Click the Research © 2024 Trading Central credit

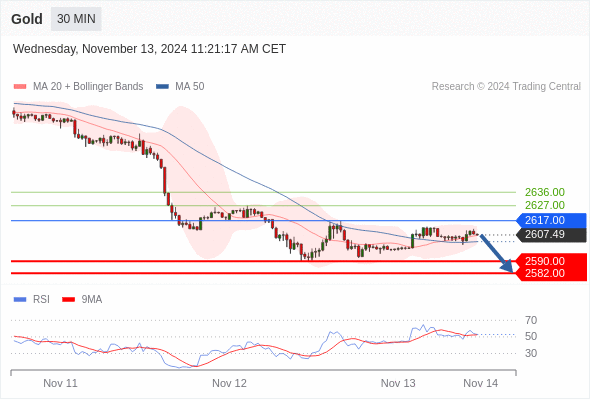point(506,87)
